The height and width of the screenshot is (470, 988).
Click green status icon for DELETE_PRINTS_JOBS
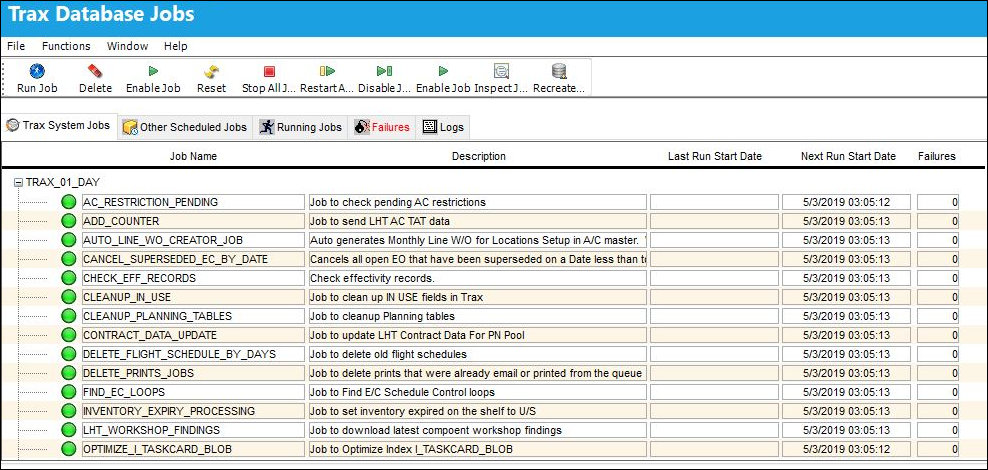coord(68,373)
